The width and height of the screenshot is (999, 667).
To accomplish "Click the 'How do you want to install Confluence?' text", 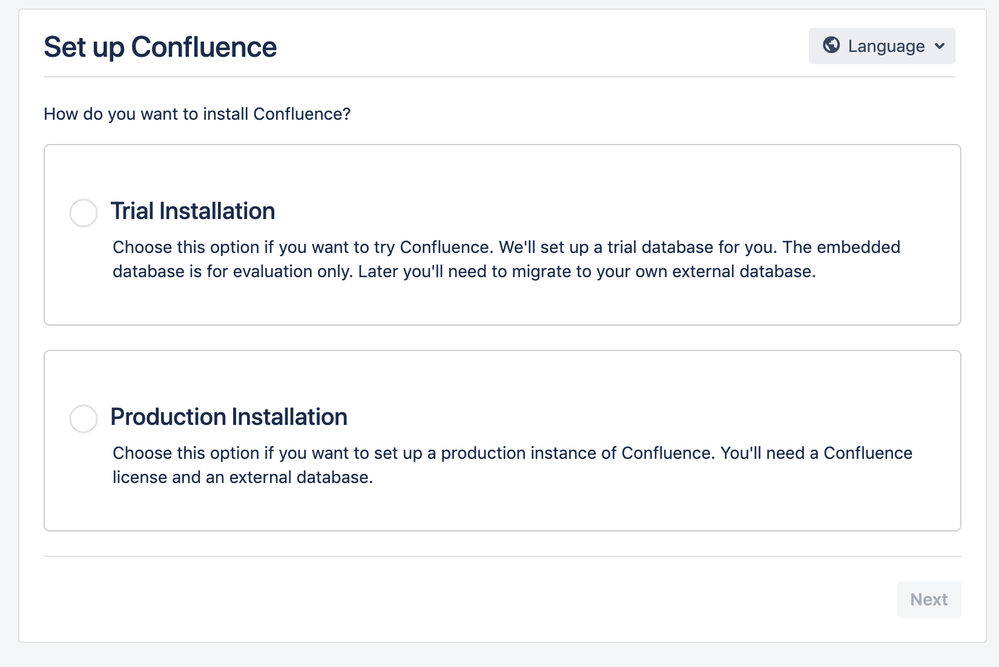I will tap(197, 114).
